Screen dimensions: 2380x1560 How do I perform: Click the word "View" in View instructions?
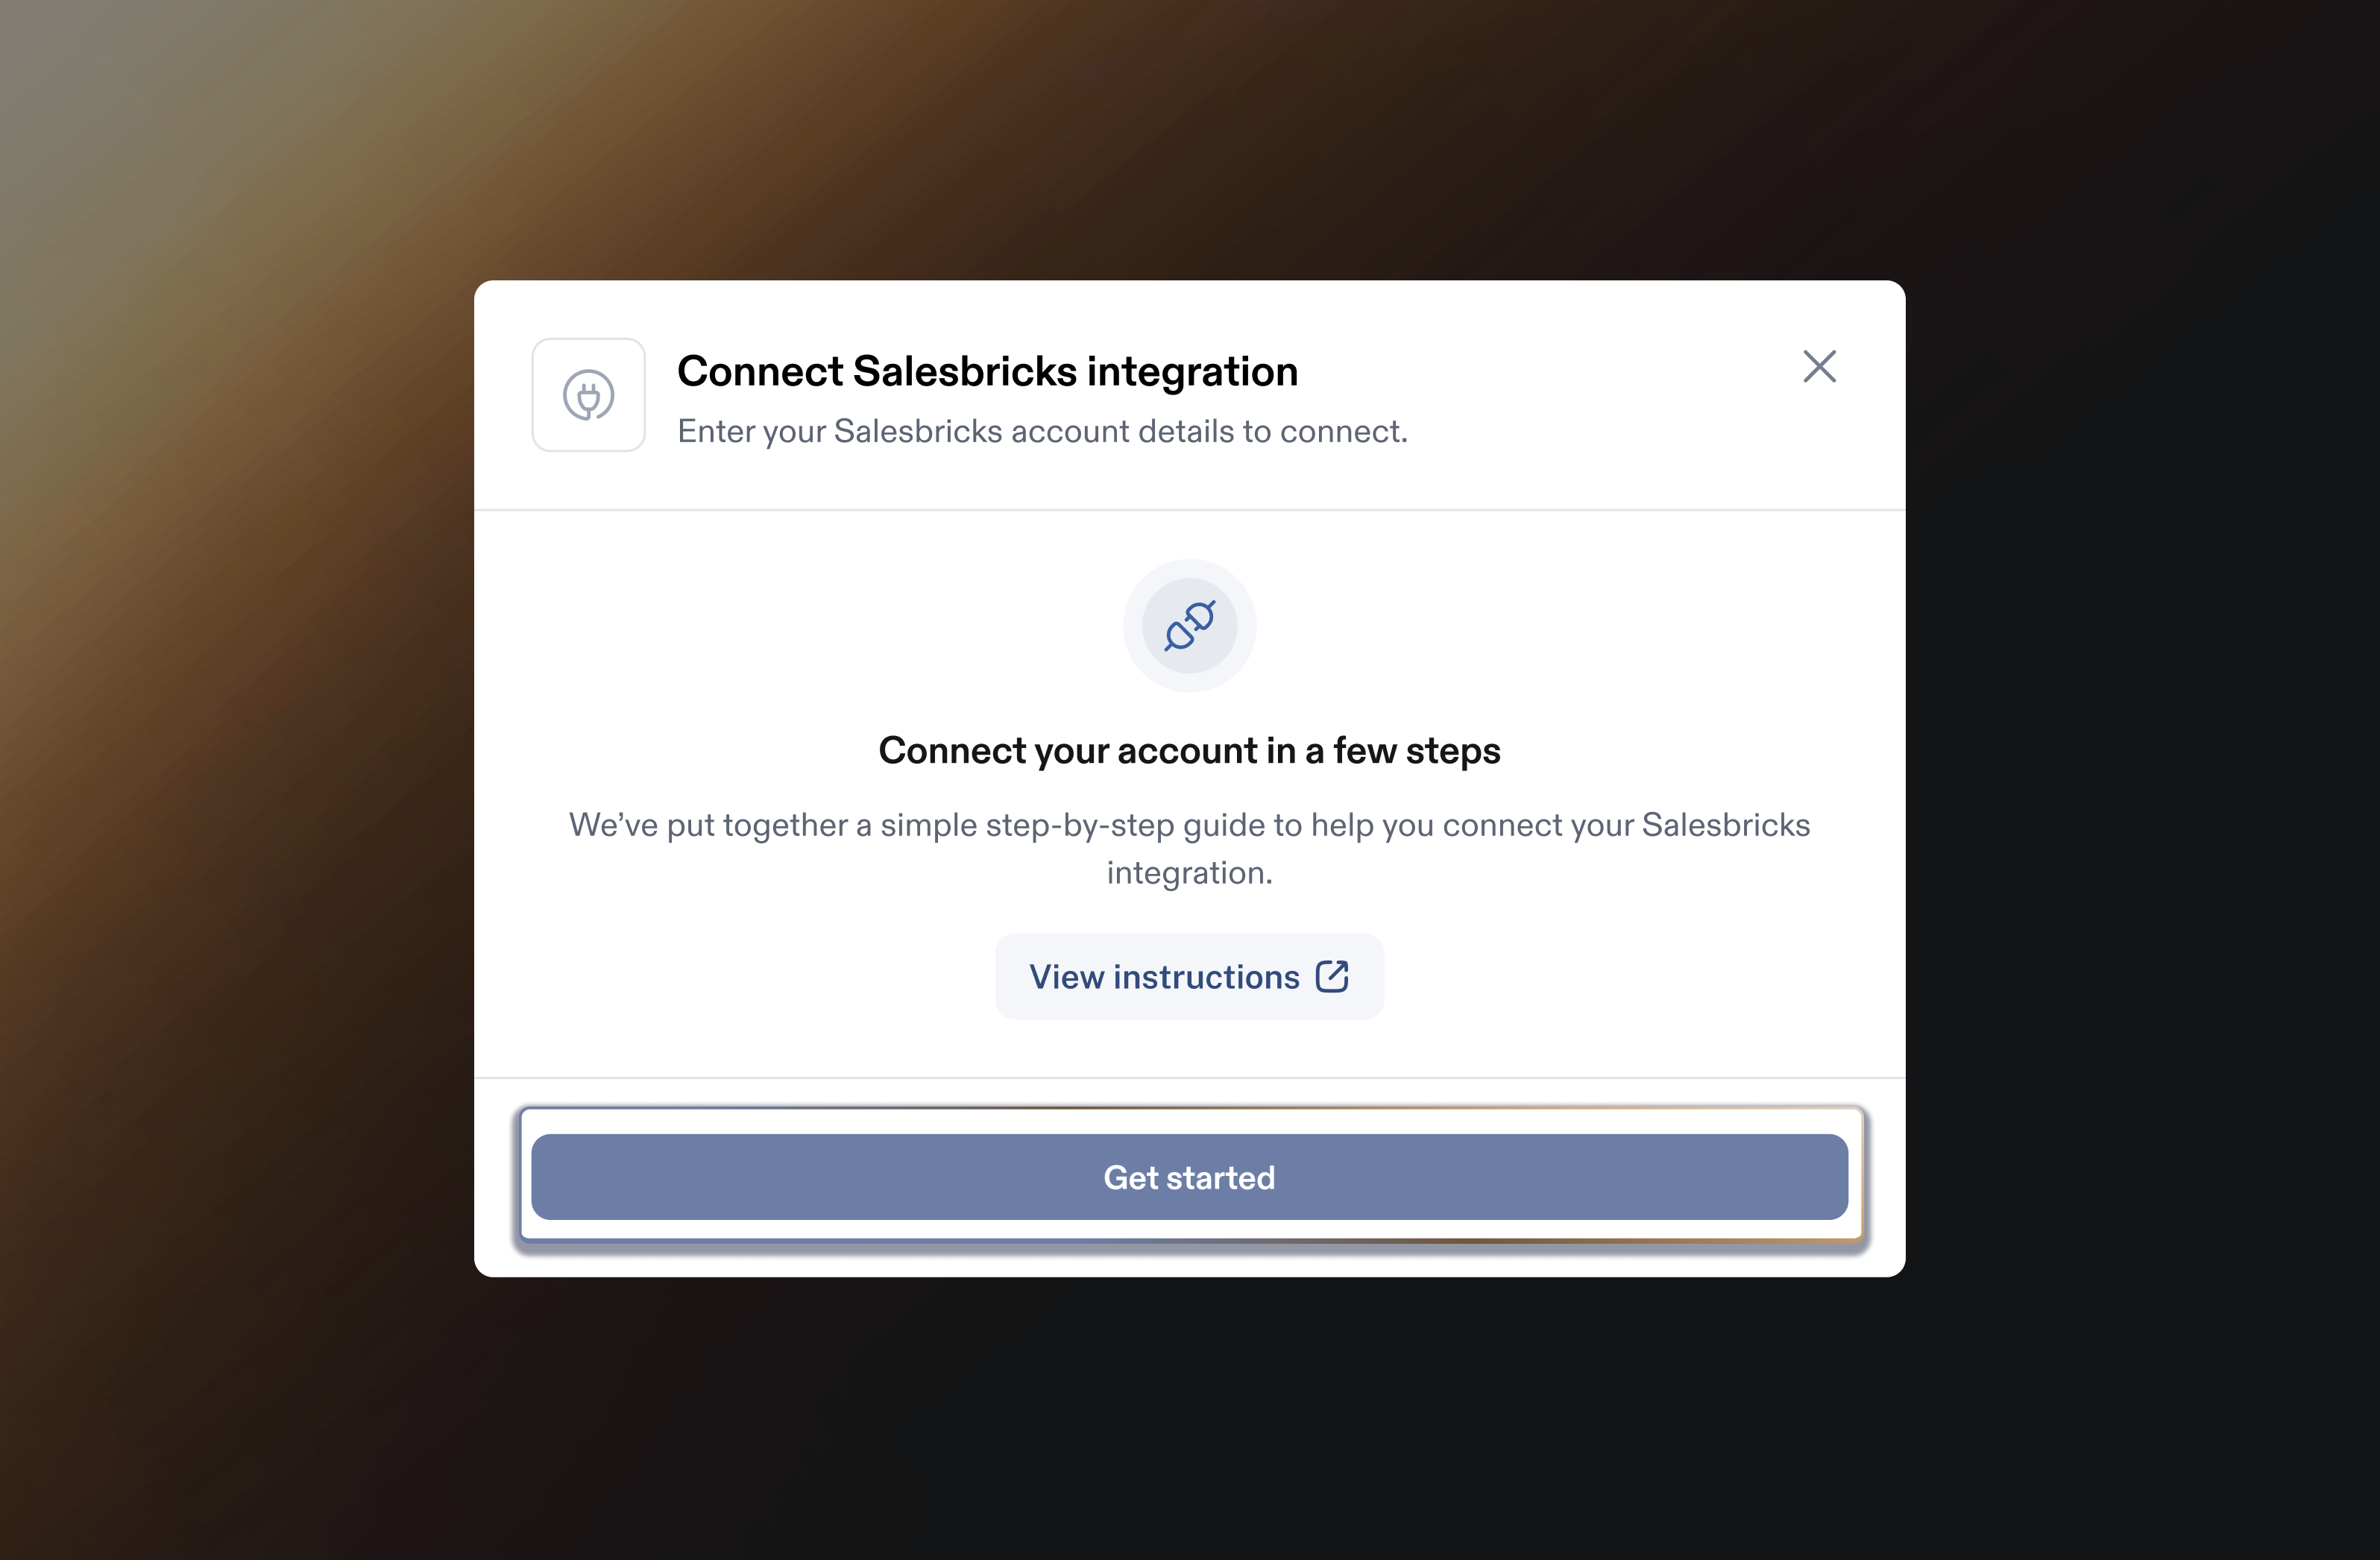coord(1065,976)
